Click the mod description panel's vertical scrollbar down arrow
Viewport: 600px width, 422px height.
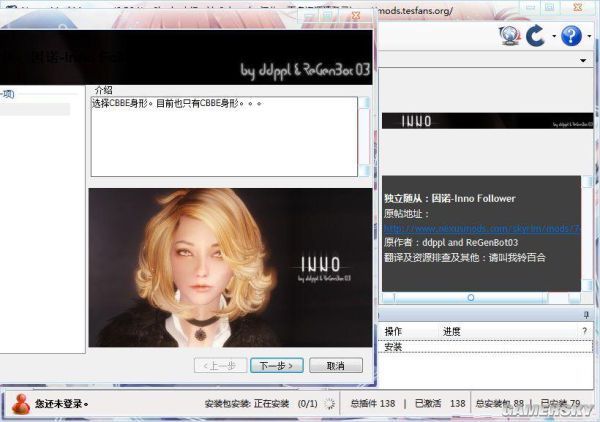[587, 285]
